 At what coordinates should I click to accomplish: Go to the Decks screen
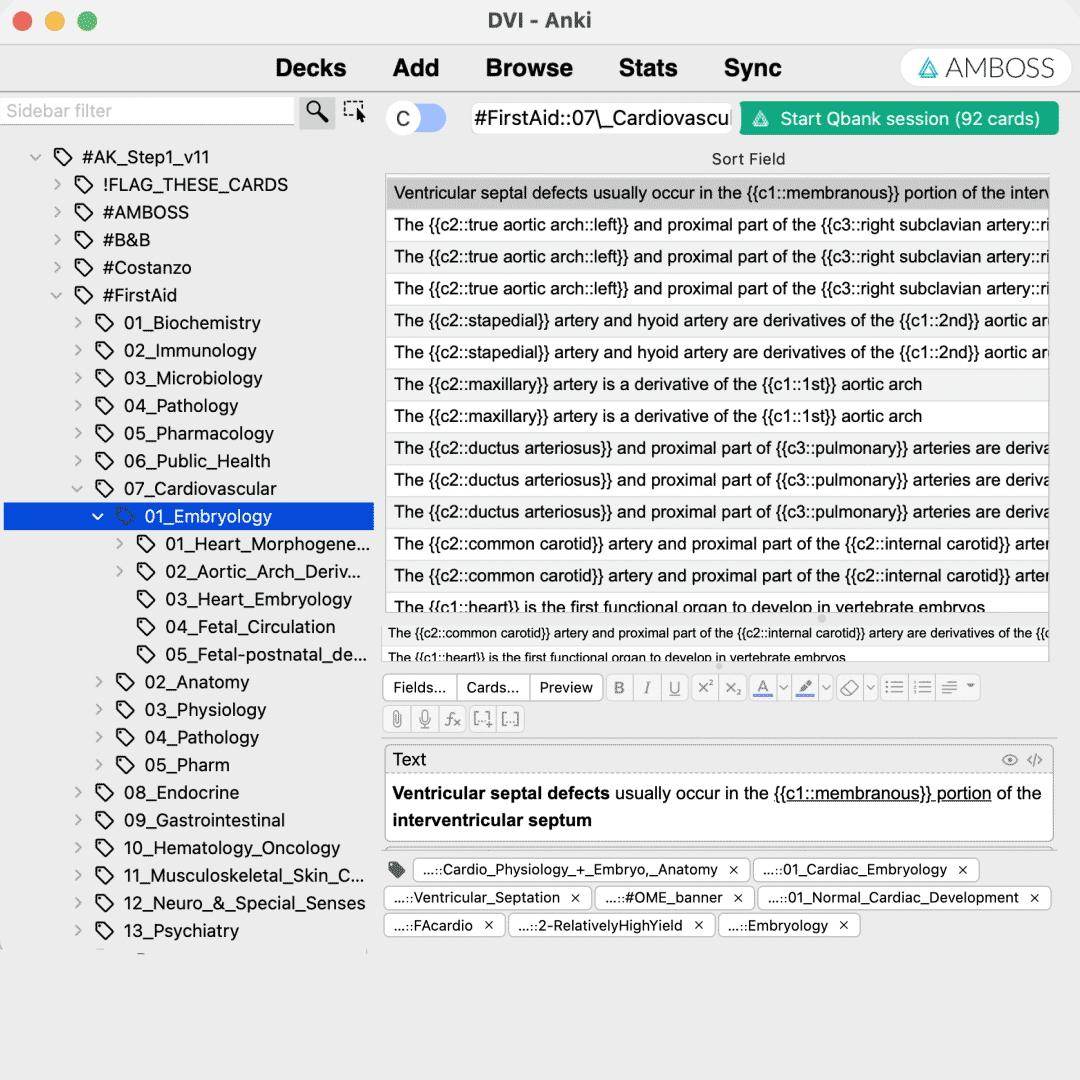(x=311, y=68)
